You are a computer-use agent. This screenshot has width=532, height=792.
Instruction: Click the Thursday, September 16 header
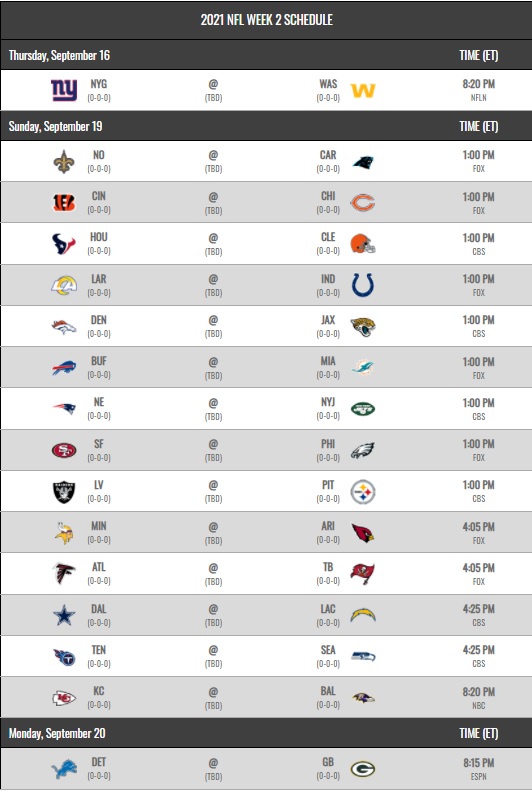pos(59,55)
